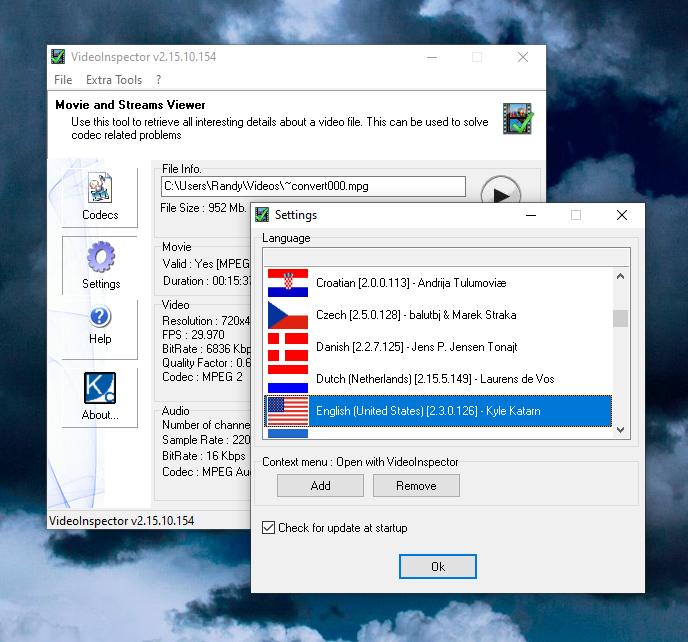
Task: Add the Open with VideoInspector context menu
Action: (320, 486)
